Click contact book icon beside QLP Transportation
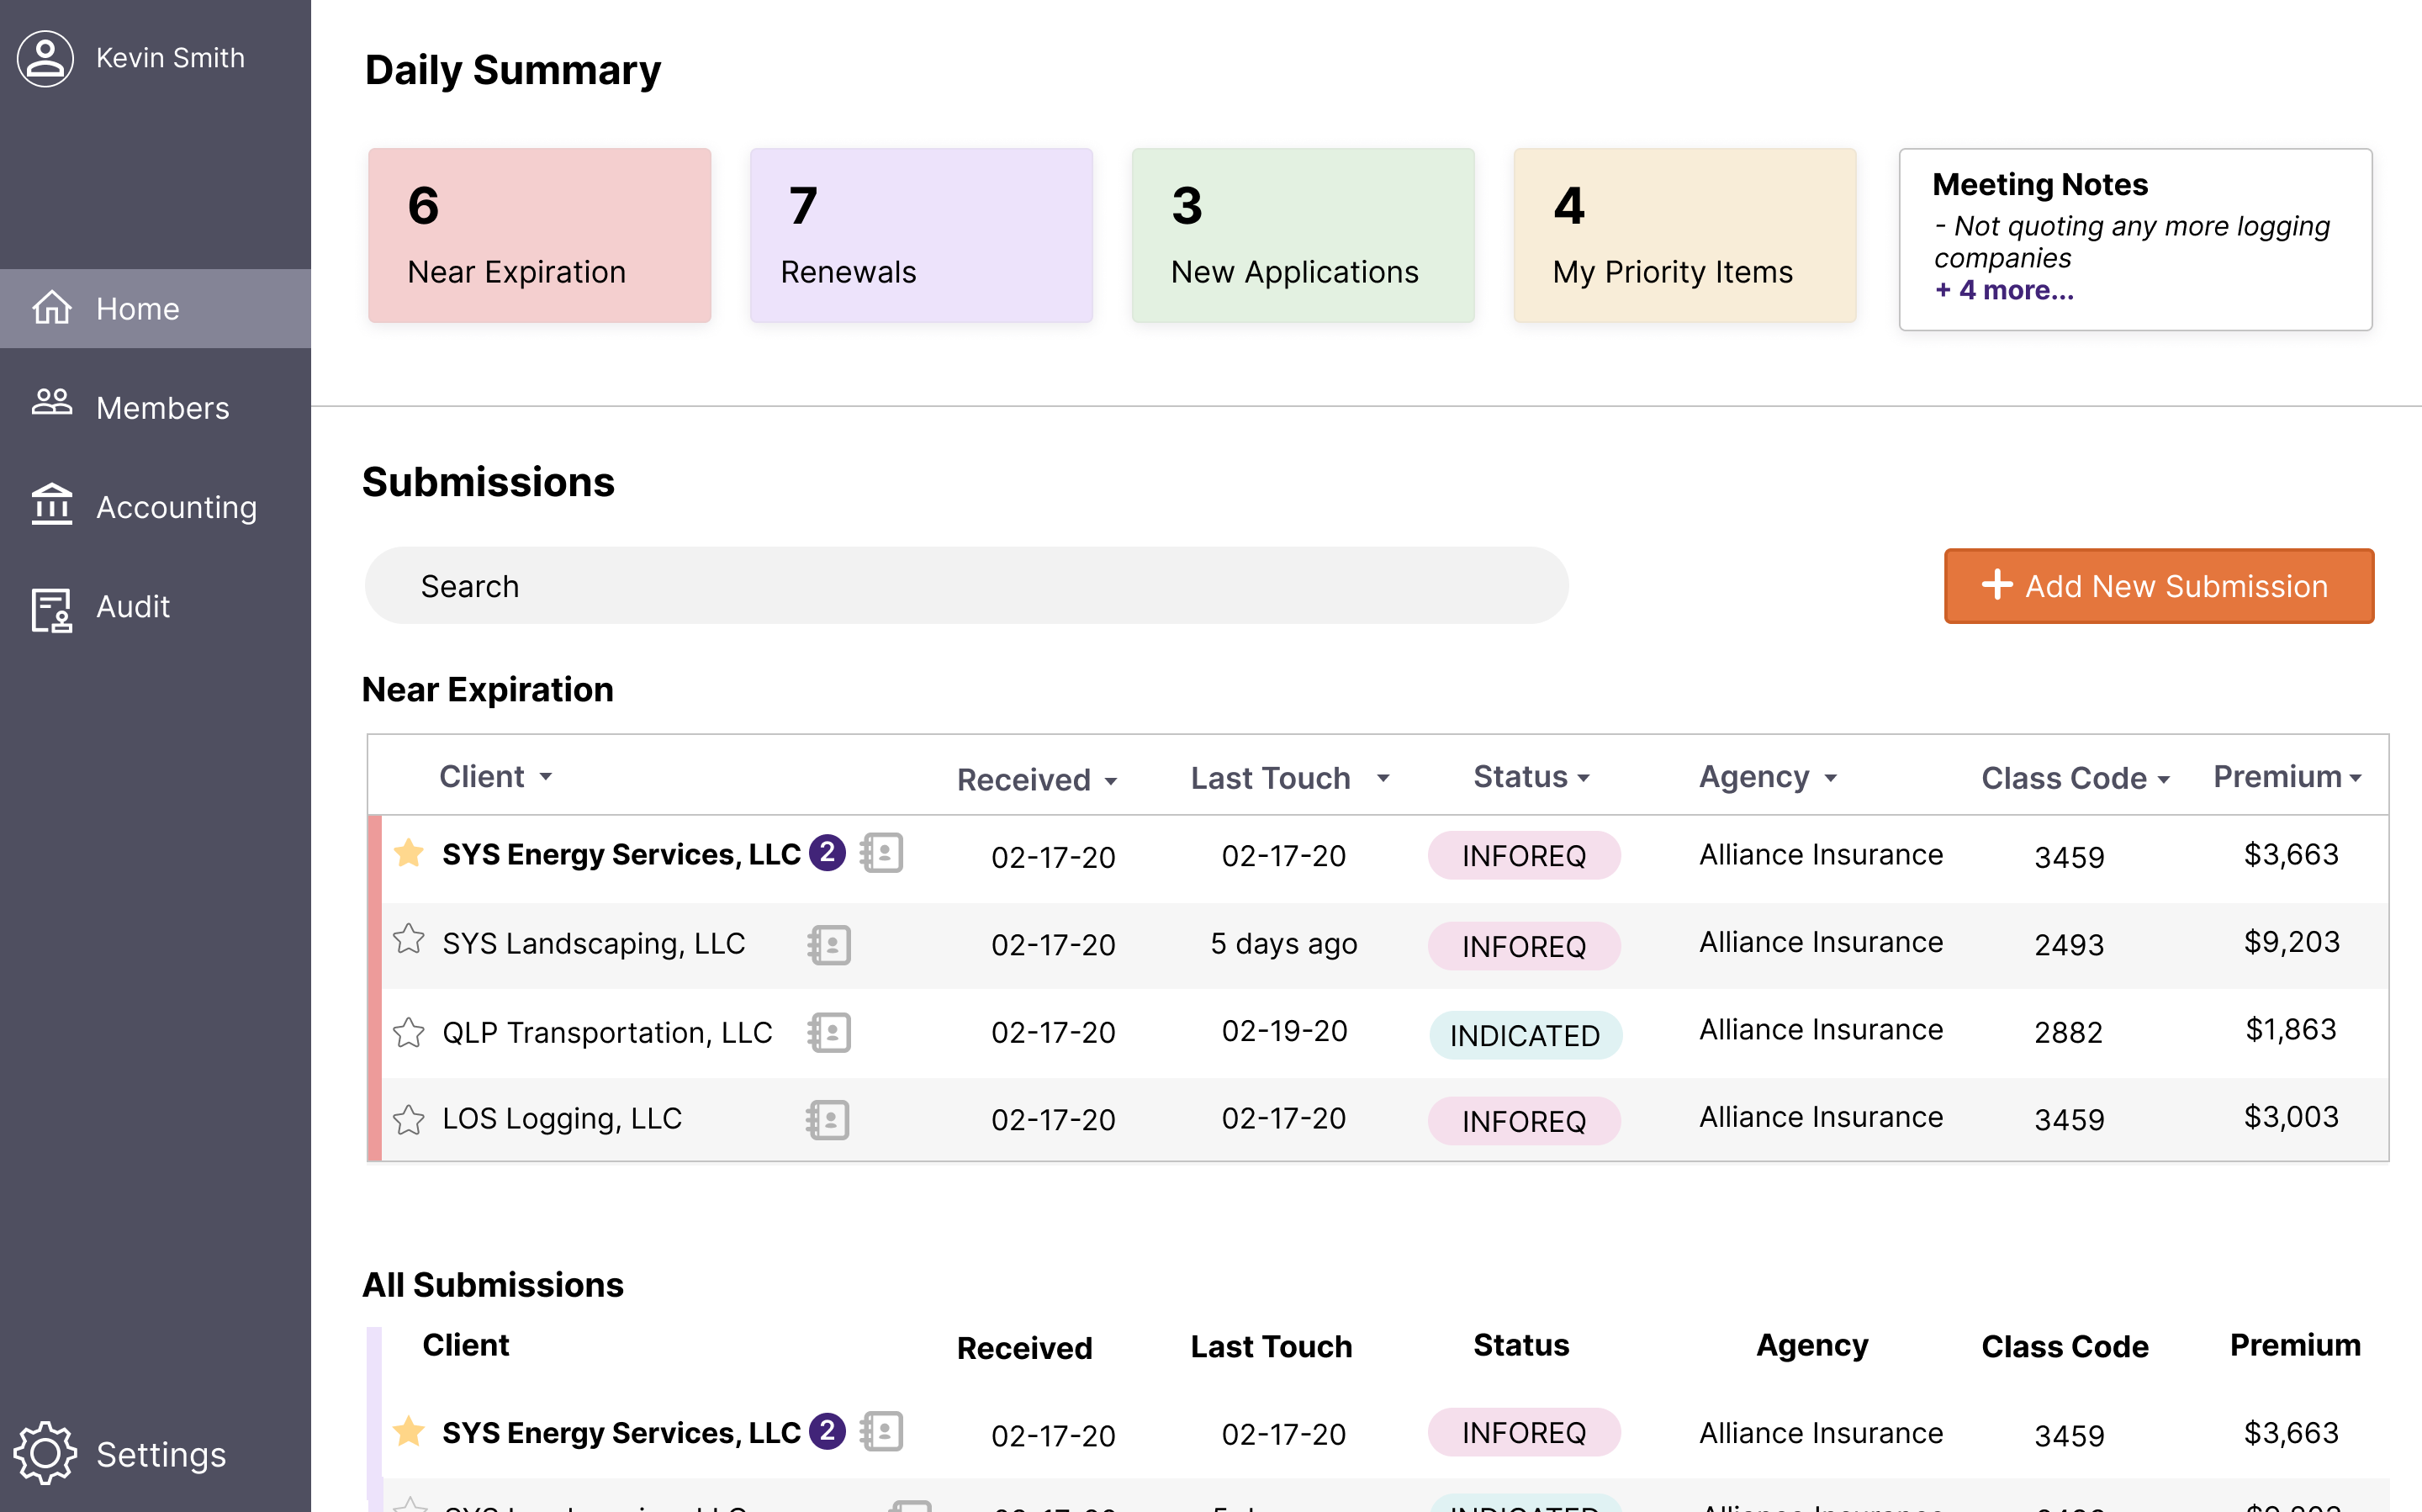The image size is (2422, 1512). click(829, 1032)
